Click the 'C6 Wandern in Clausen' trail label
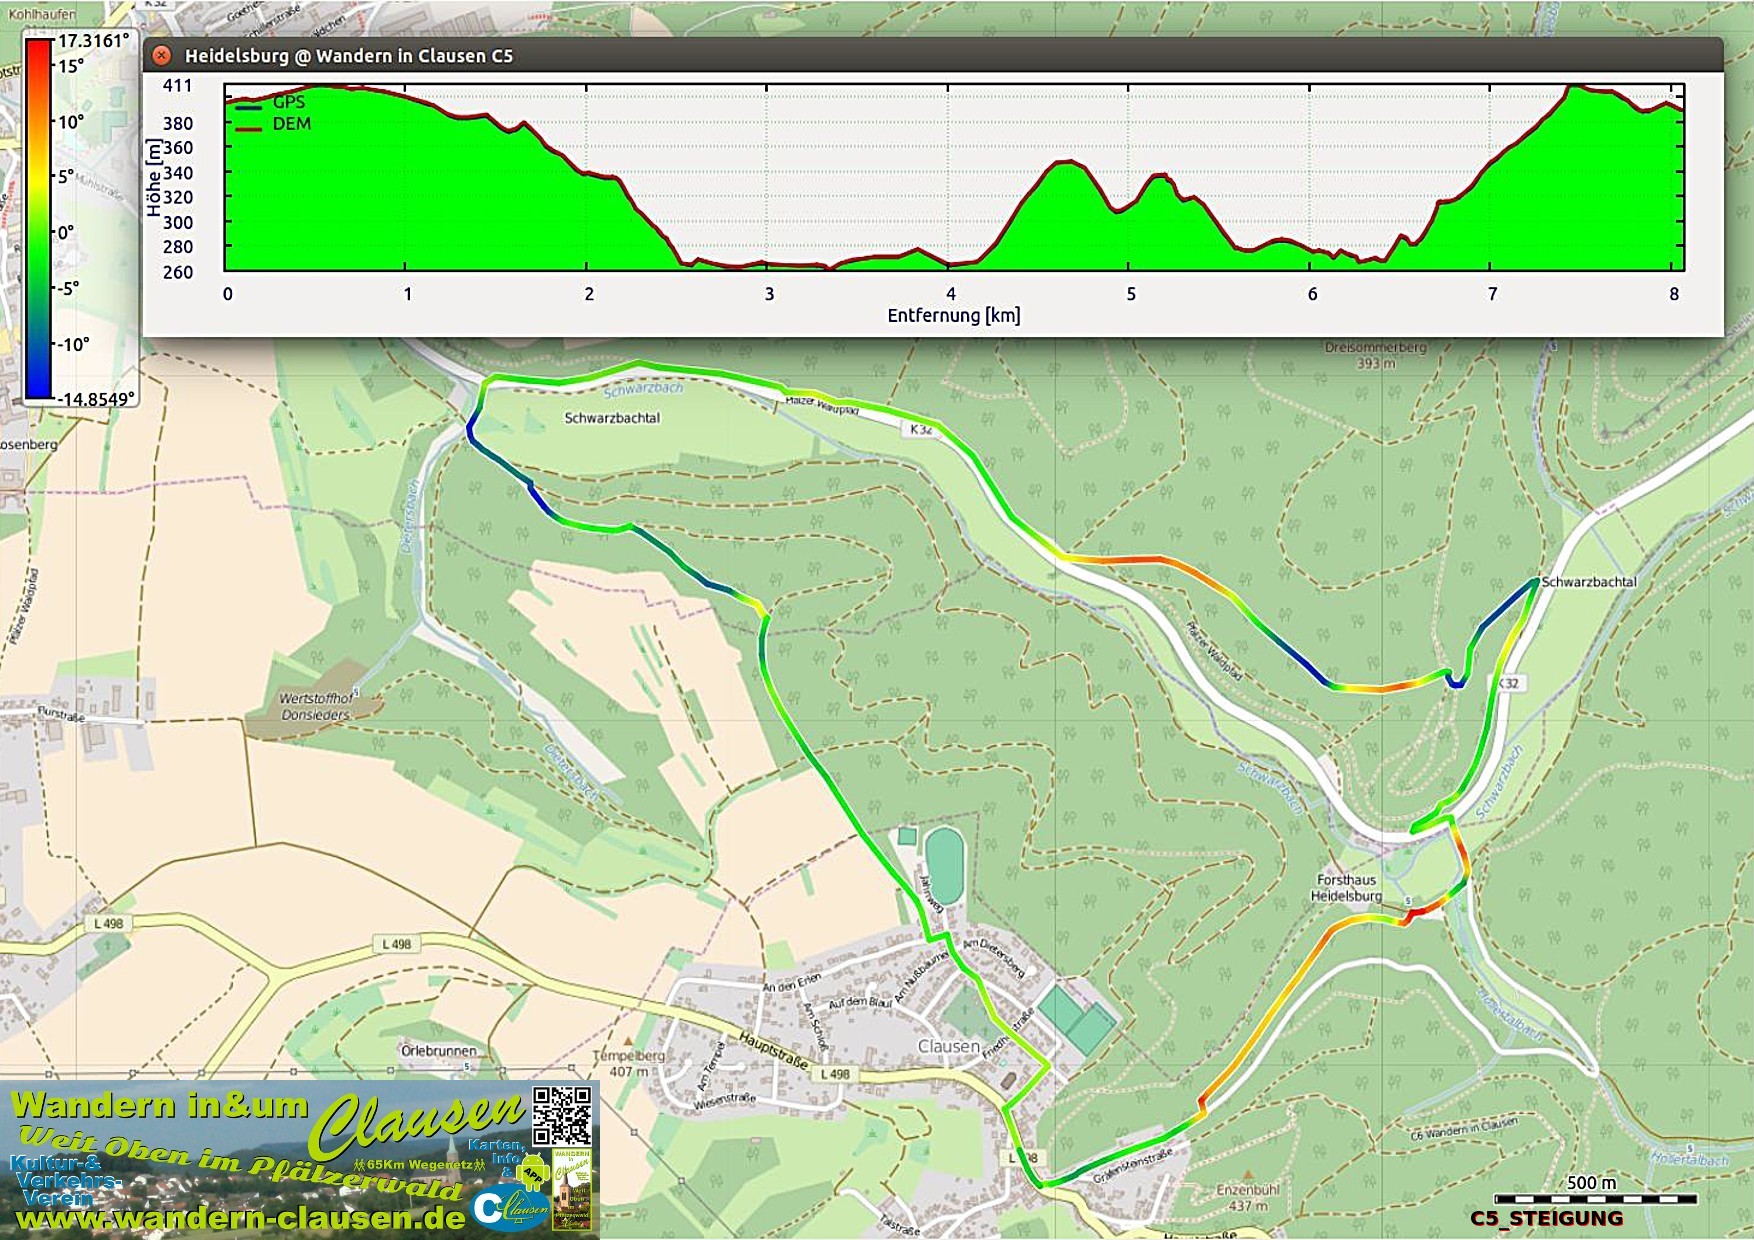Screen dimensions: 1754x1240 1464,1128
